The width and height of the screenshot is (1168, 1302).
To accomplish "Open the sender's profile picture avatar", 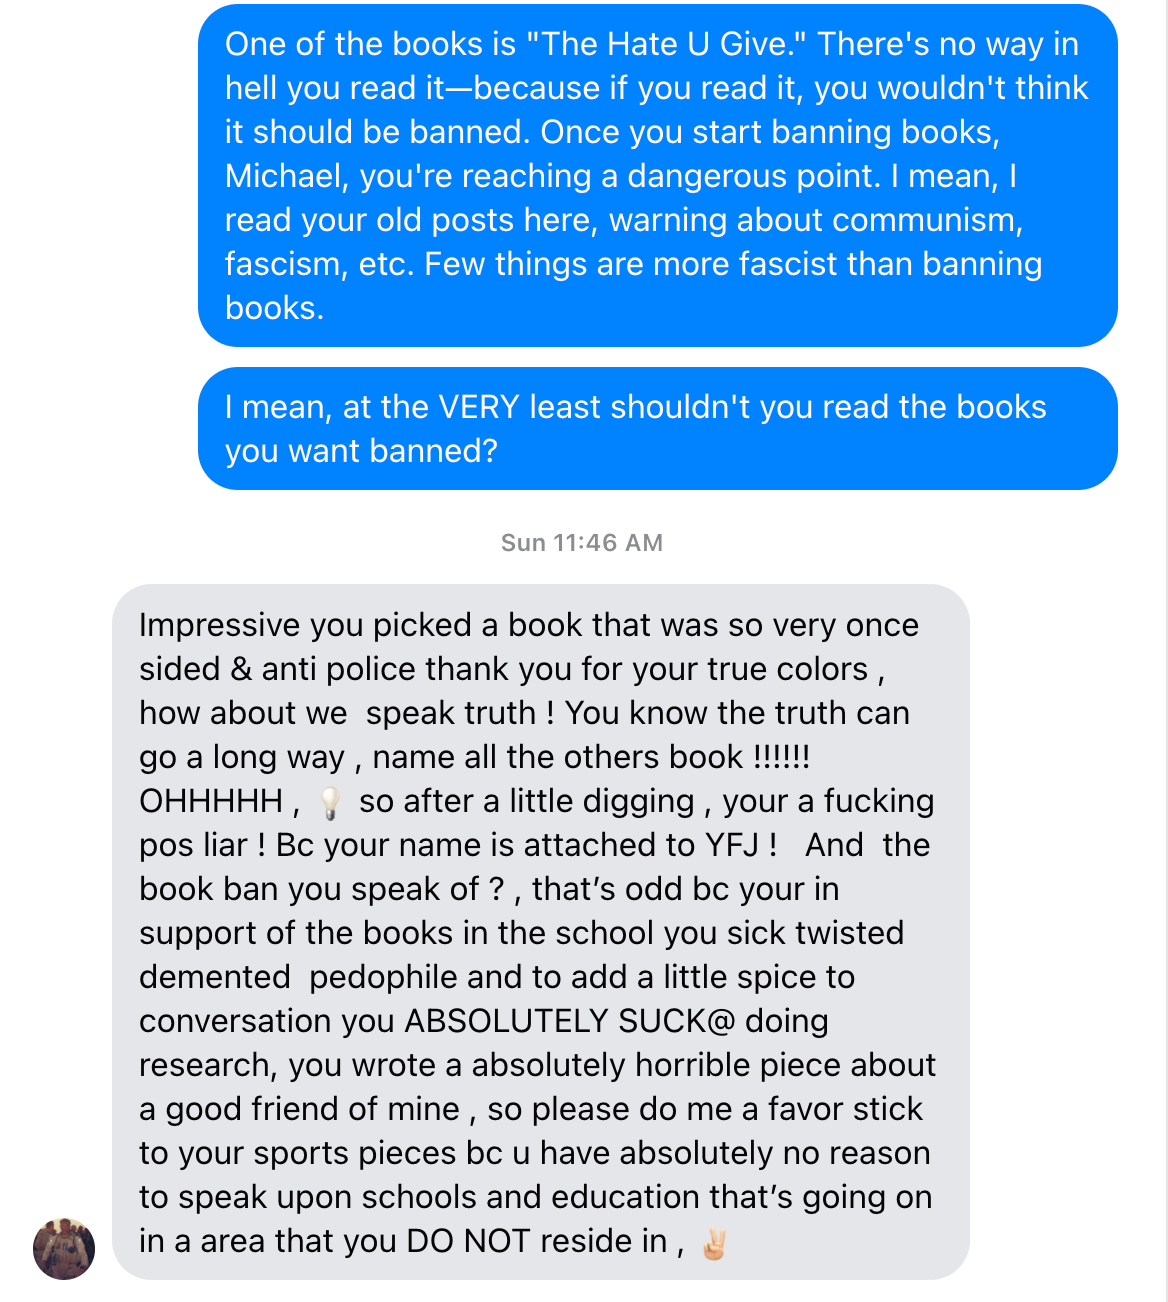I will click(x=64, y=1248).
